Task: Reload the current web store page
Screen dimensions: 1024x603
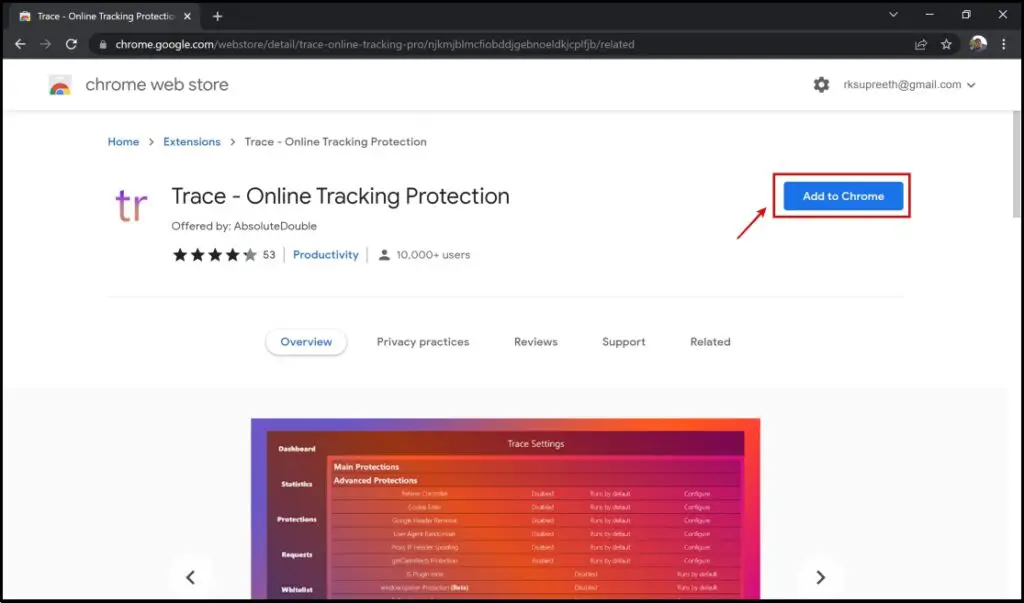Action: [71, 44]
